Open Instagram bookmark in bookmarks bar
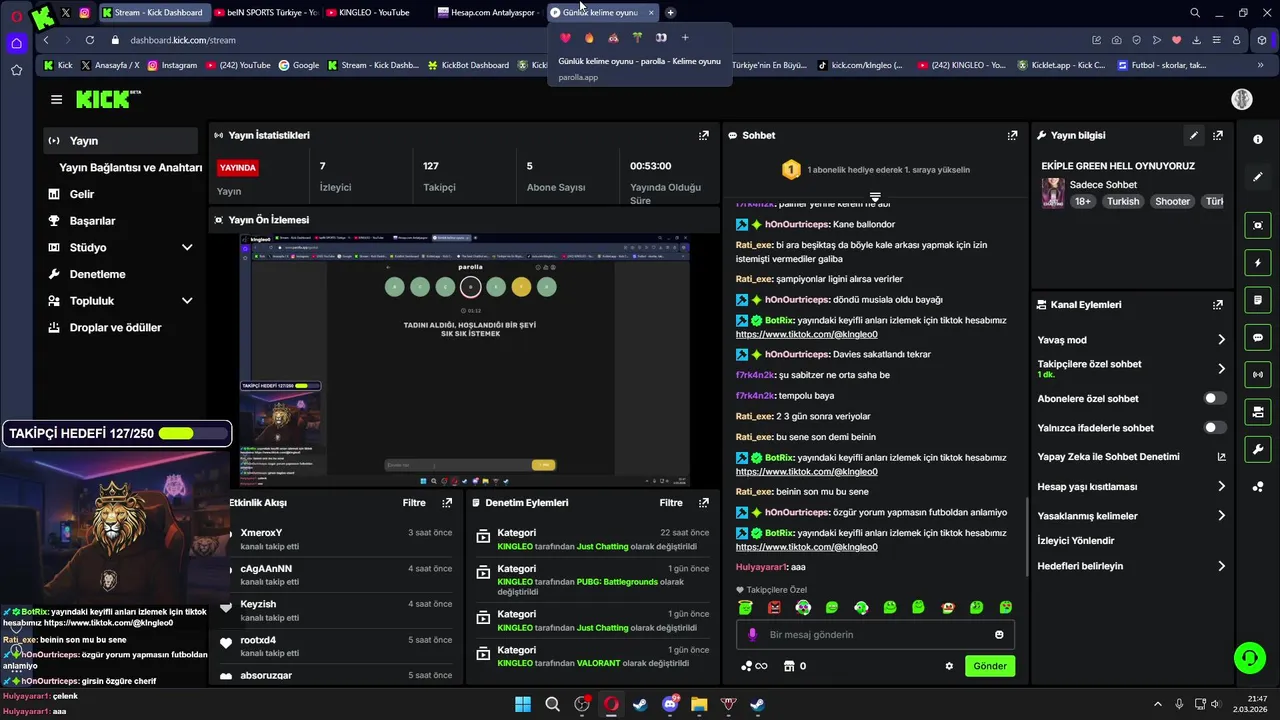This screenshot has width=1280, height=720. (x=172, y=65)
